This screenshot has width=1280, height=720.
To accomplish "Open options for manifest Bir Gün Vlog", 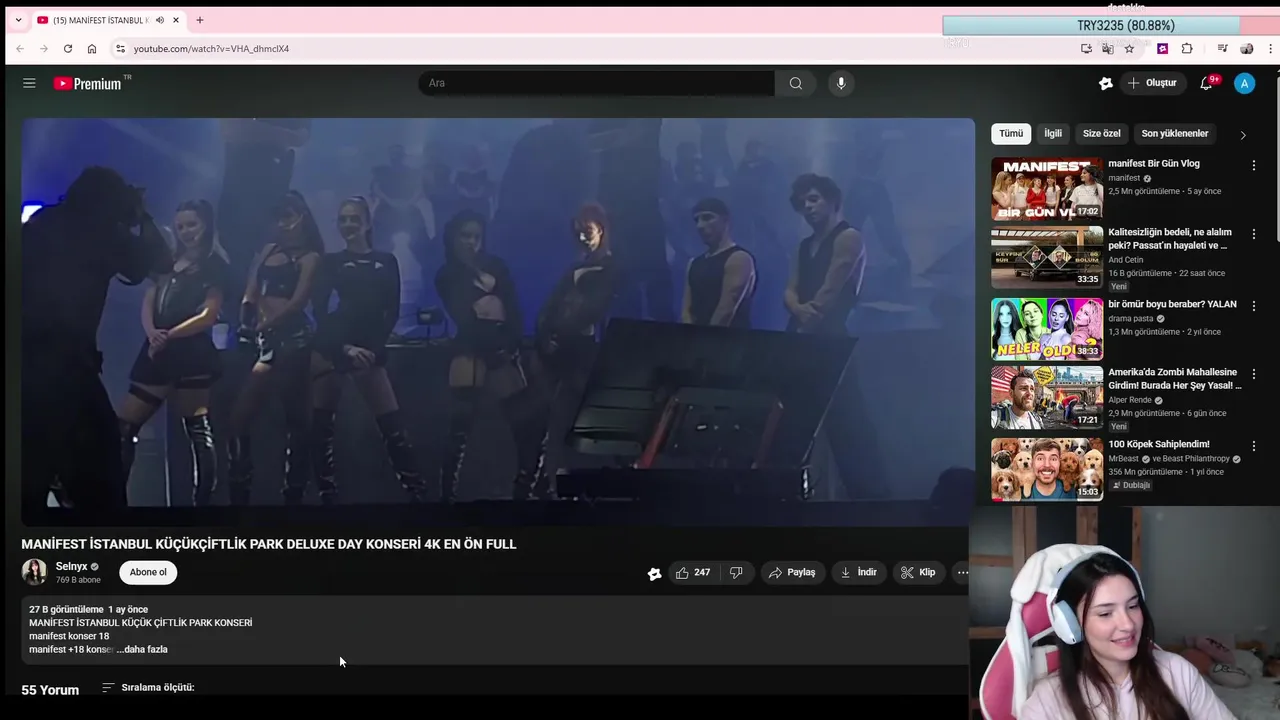I will pos(1253,165).
